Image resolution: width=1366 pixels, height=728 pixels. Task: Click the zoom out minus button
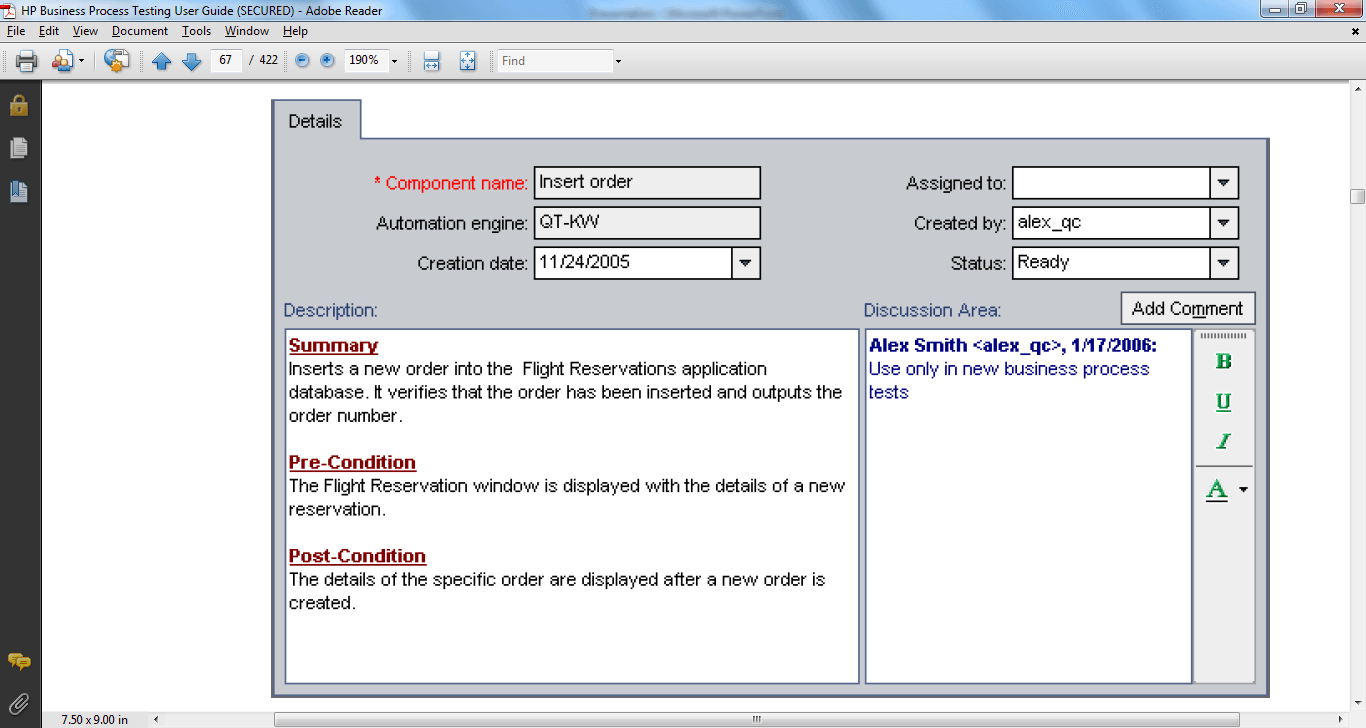click(302, 61)
